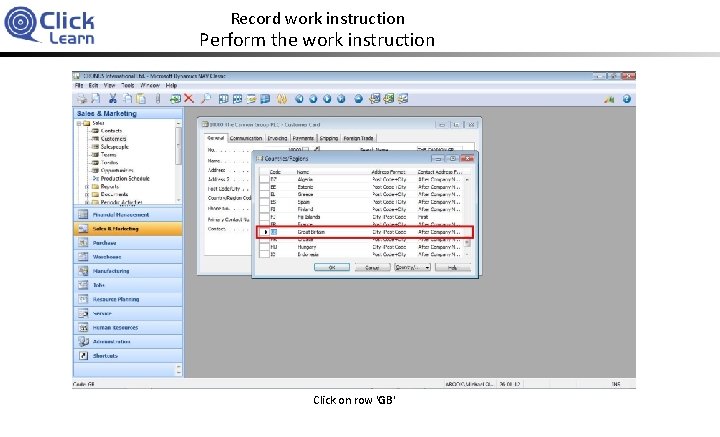Expand the Reports folder in the tree
720x437 pixels.
[87, 187]
